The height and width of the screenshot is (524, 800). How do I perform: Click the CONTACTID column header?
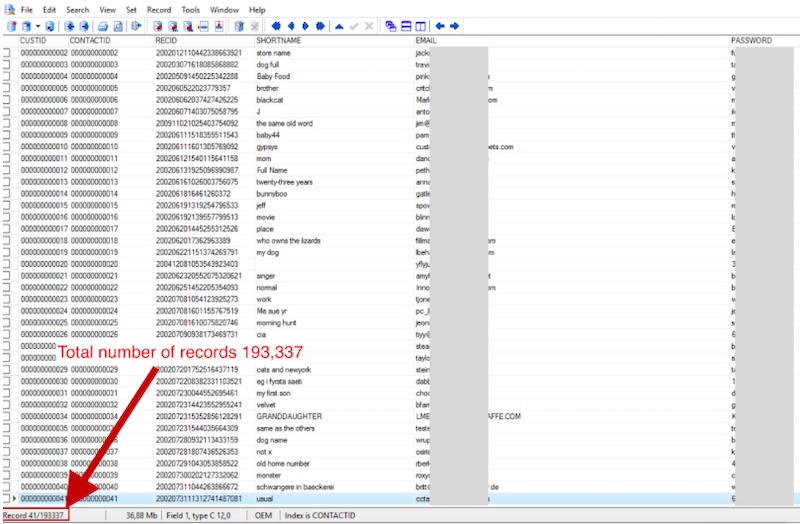click(111, 40)
